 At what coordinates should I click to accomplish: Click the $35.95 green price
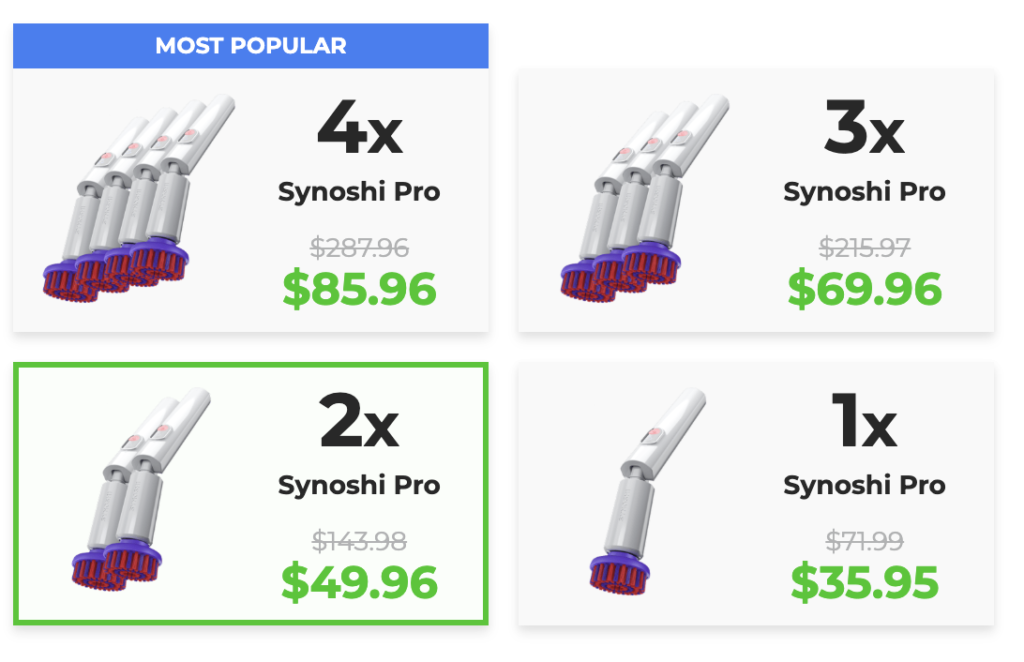[x=865, y=583]
